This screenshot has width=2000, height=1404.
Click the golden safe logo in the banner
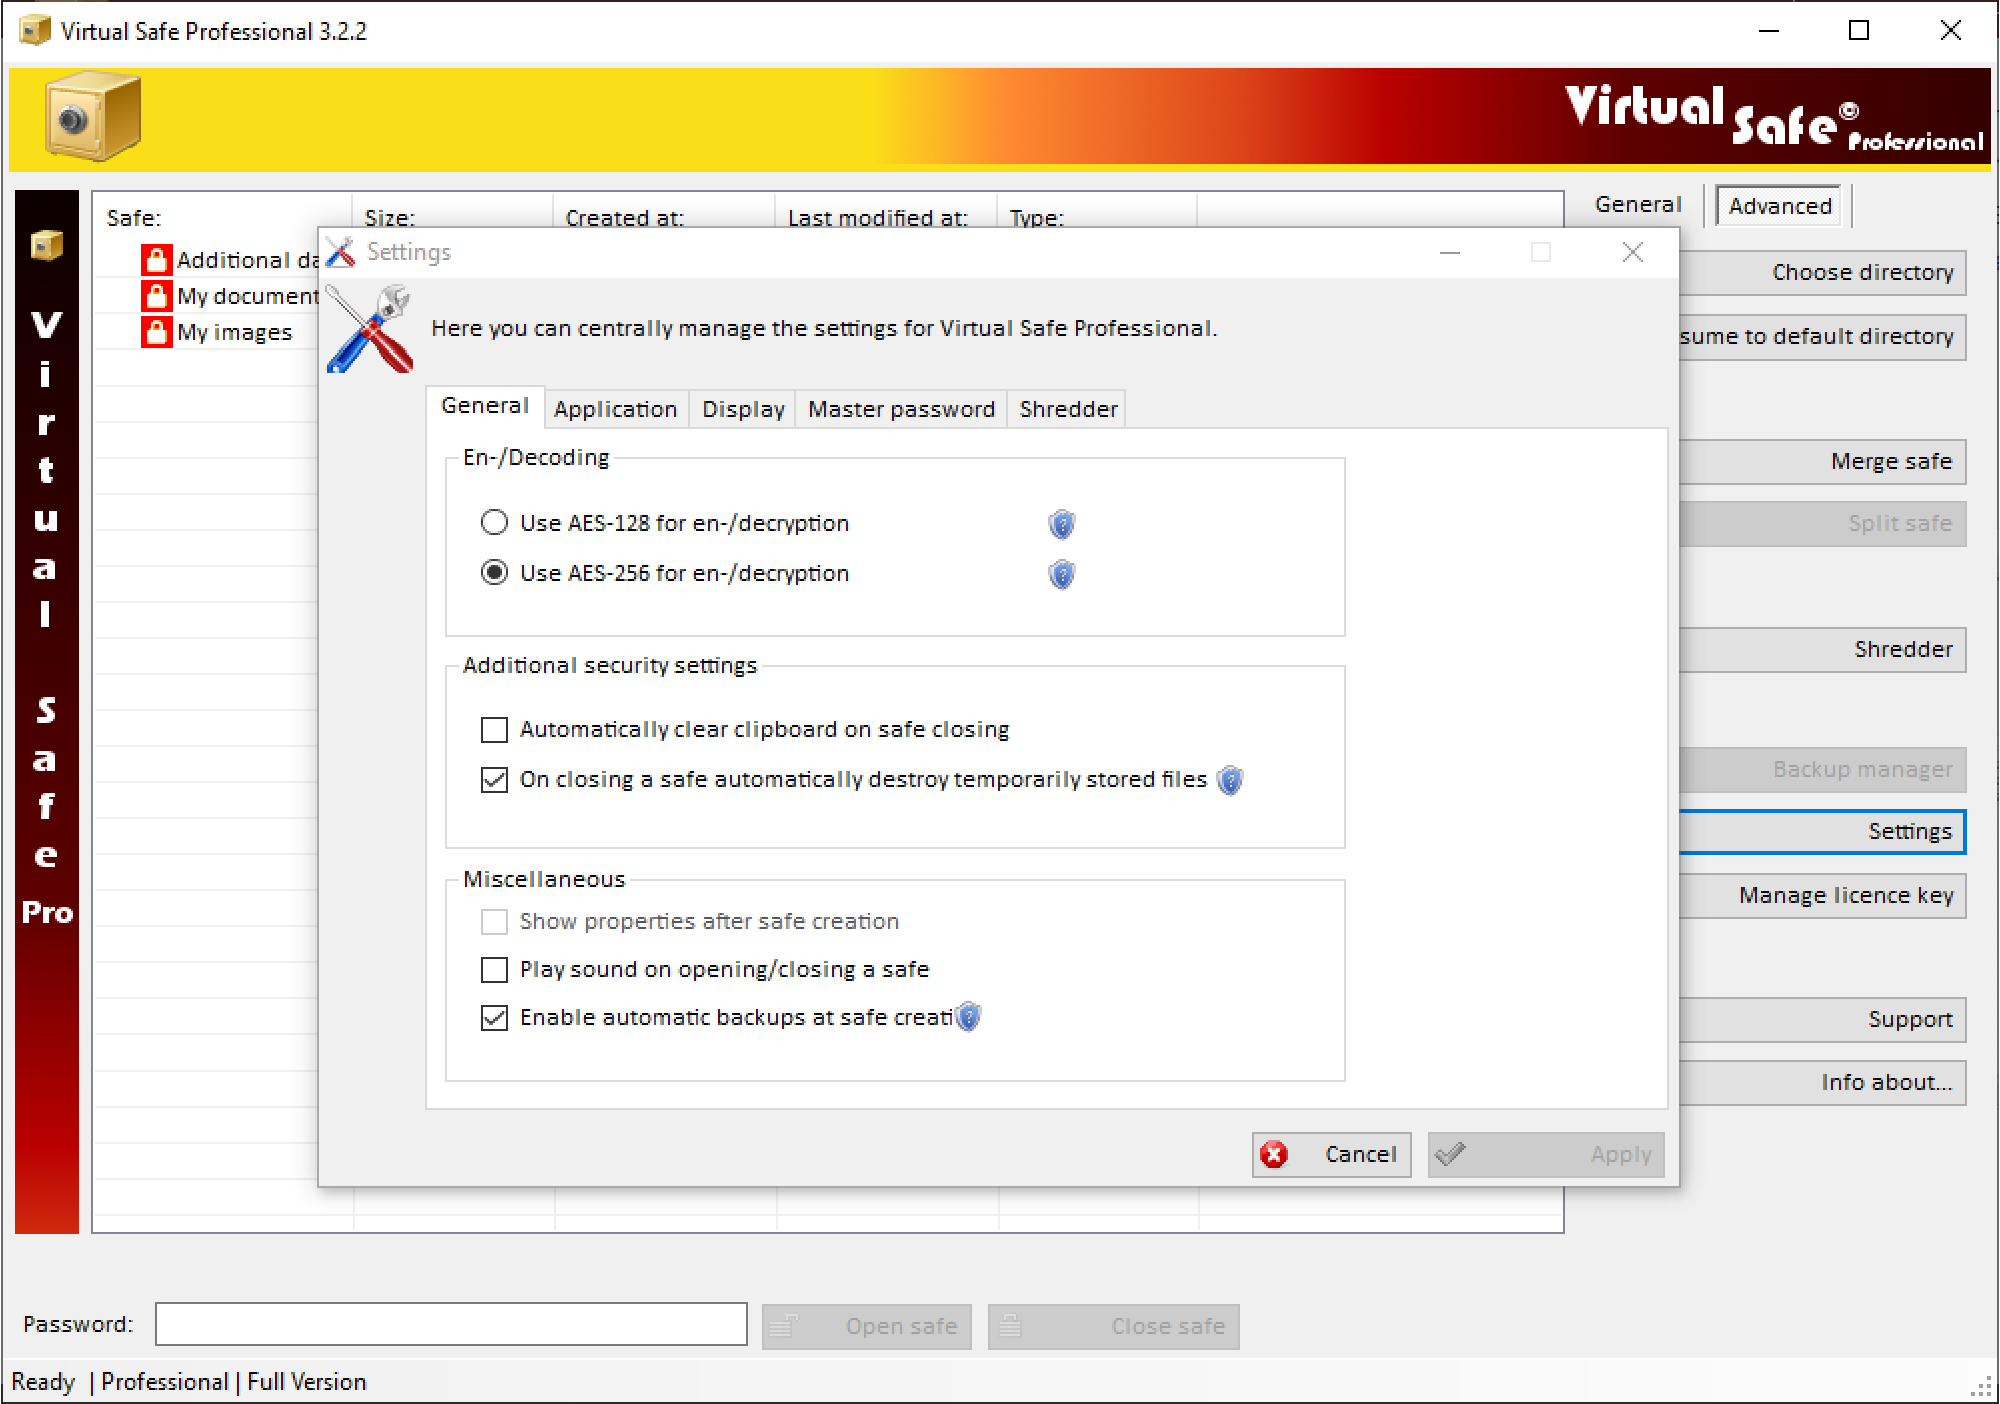pyautogui.click(x=92, y=117)
